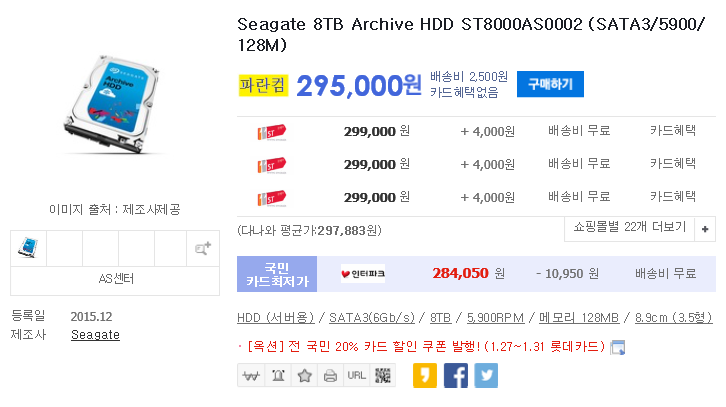Share on Facebook
The width and height of the screenshot is (726, 407).
point(456,376)
